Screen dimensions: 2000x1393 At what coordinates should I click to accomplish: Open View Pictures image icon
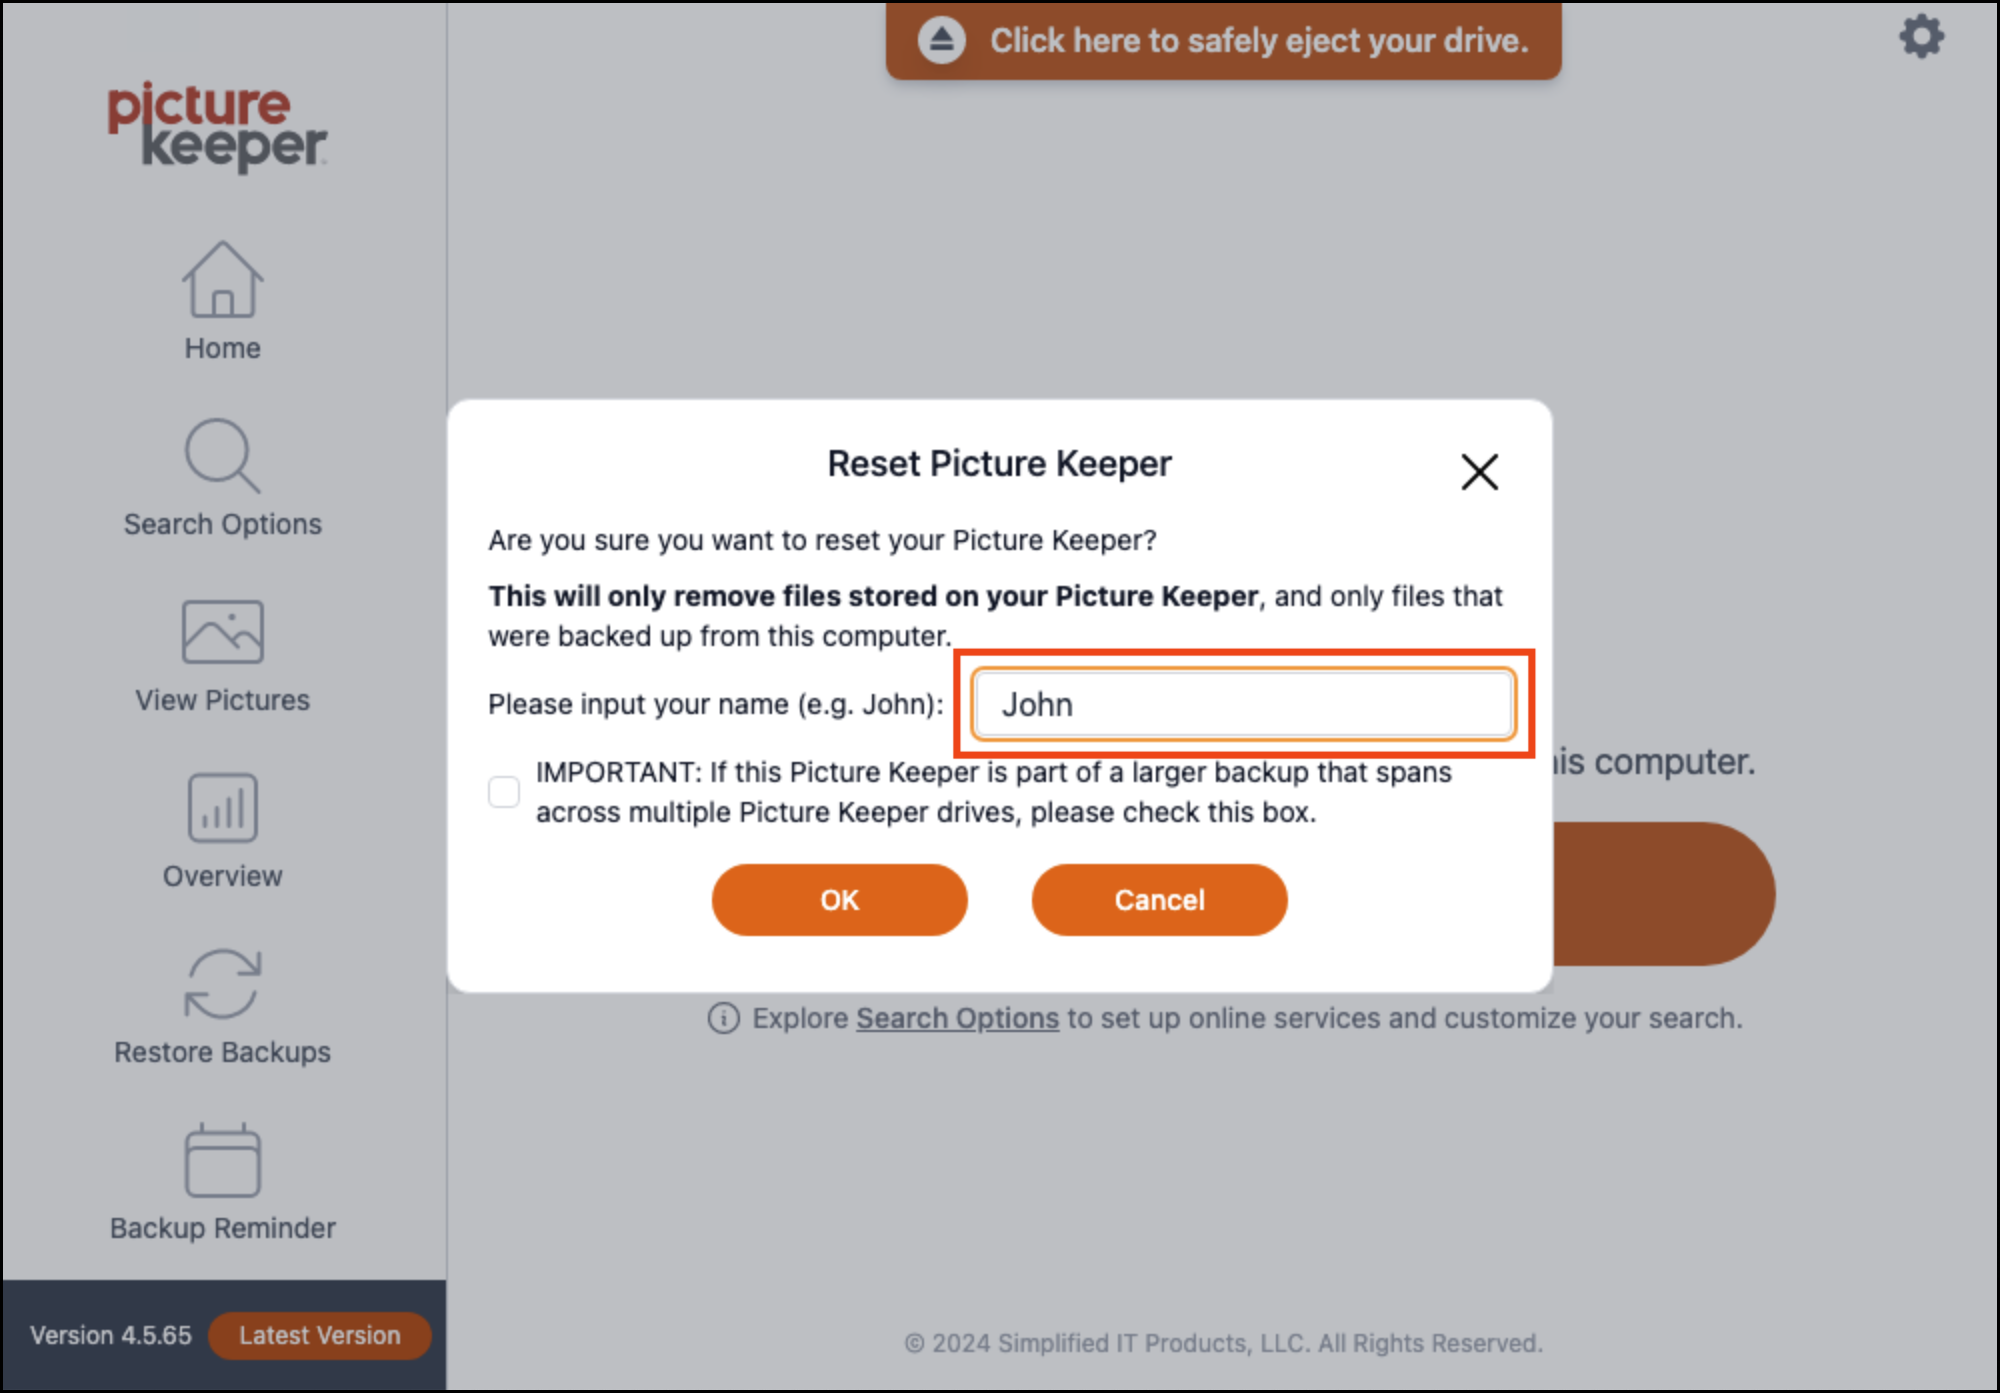(x=222, y=632)
